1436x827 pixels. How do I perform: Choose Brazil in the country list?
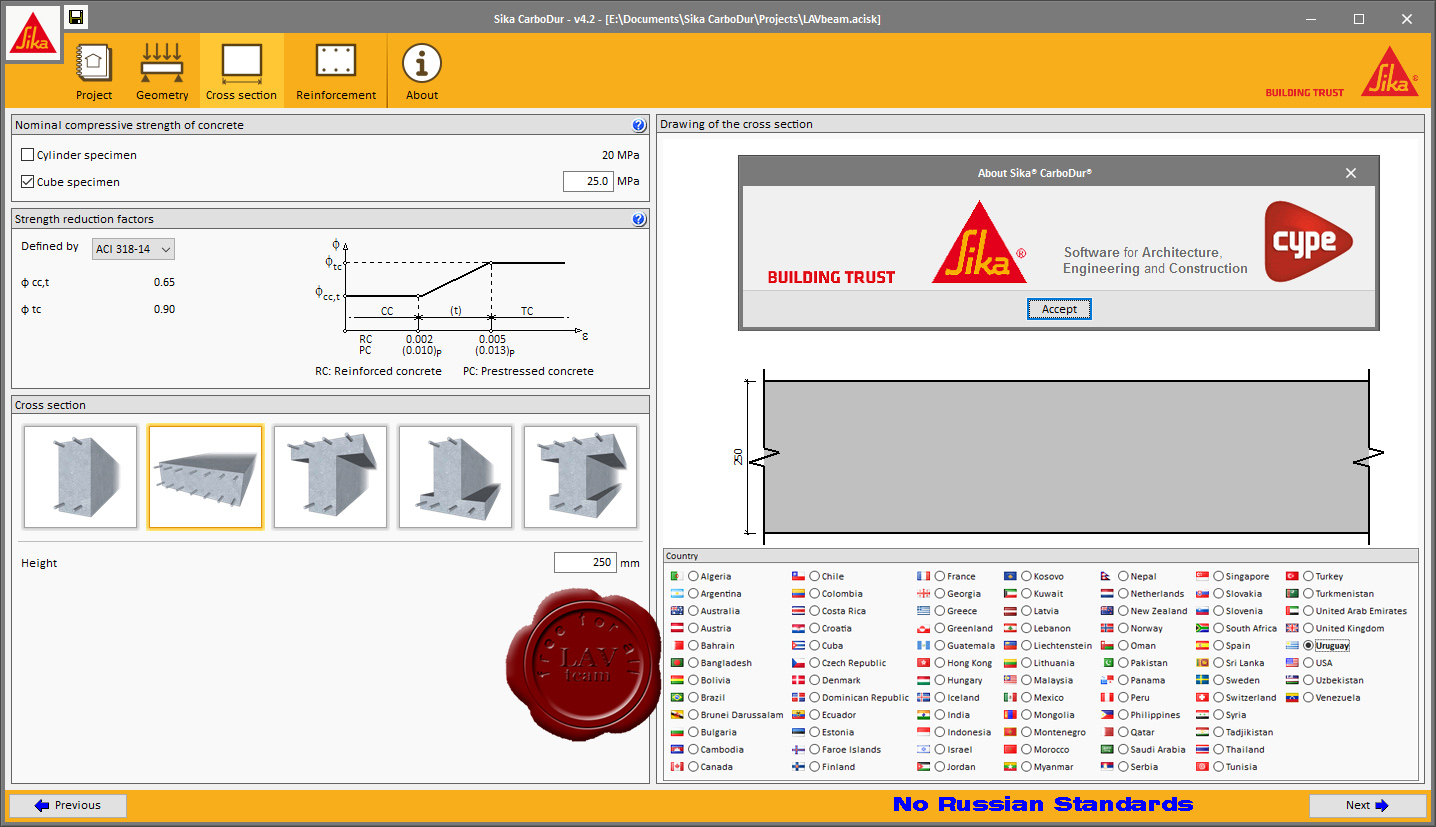694,697
